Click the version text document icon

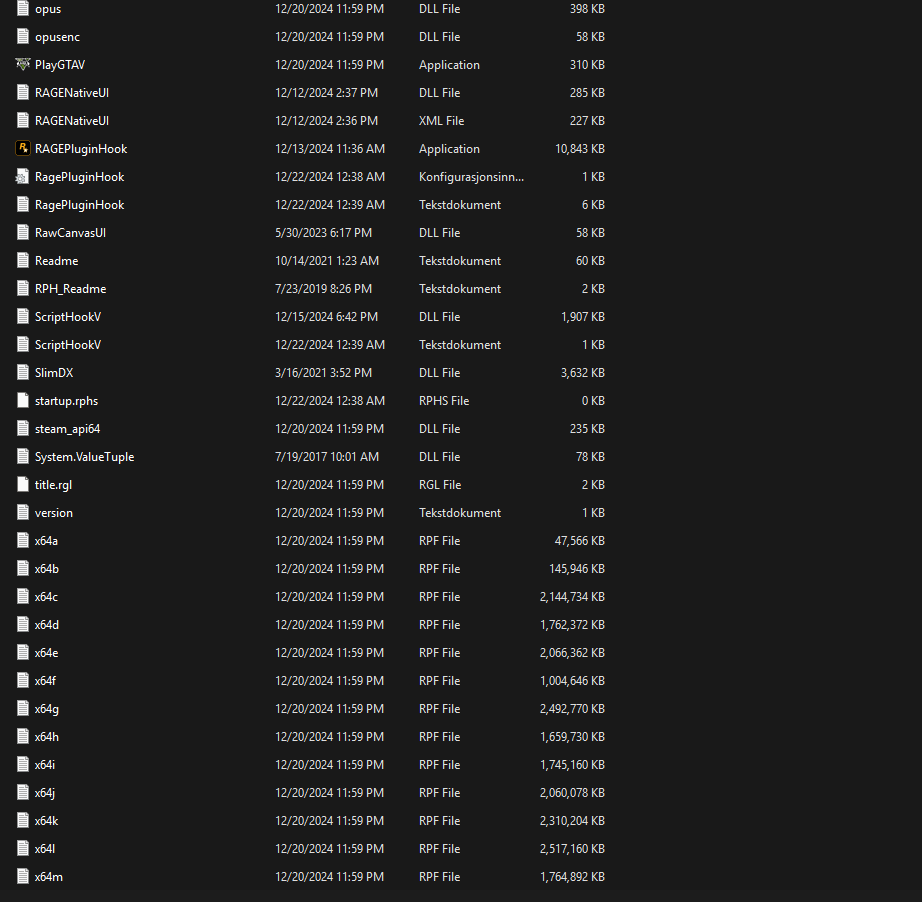23,513
